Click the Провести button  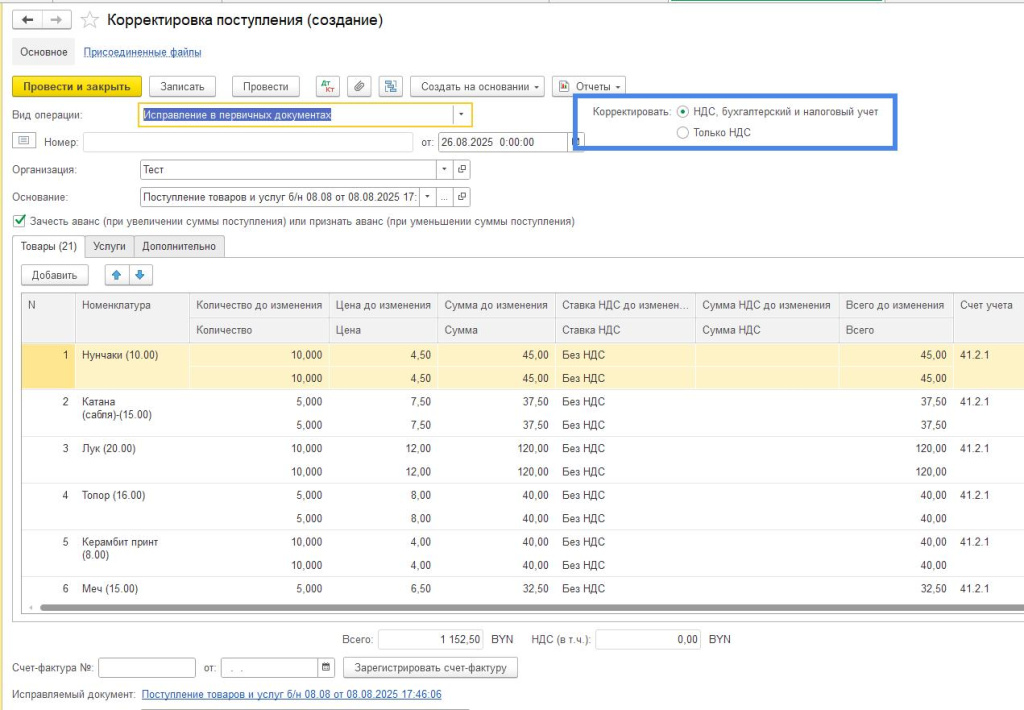click(266, 86)
